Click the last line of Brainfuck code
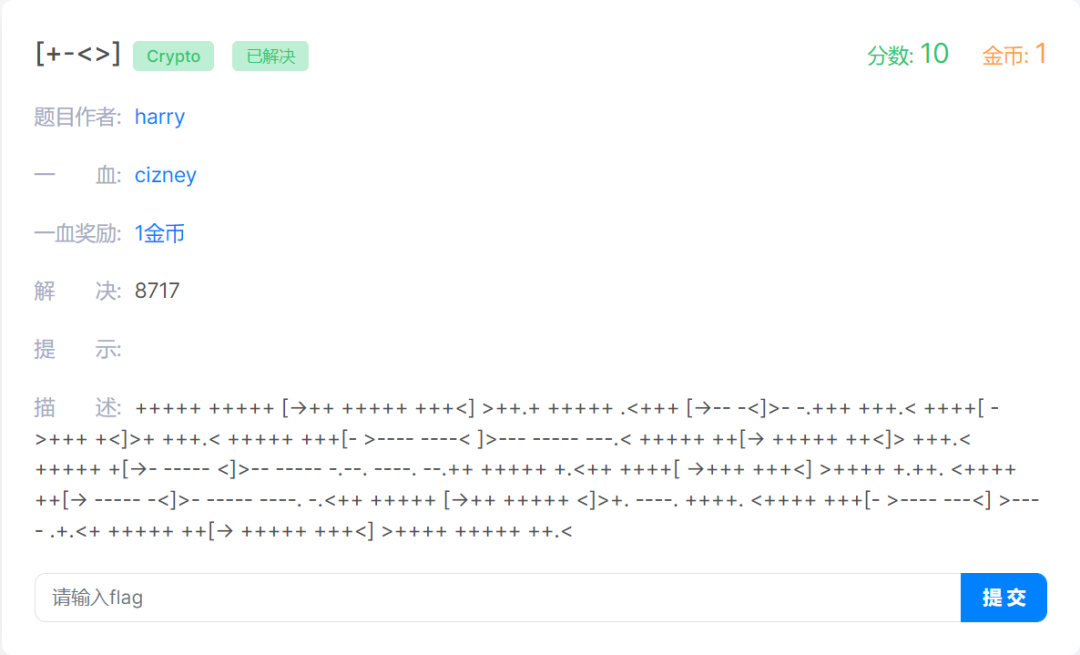The width and height of the screenshot is (1080, 655). (x=304, y=531)
